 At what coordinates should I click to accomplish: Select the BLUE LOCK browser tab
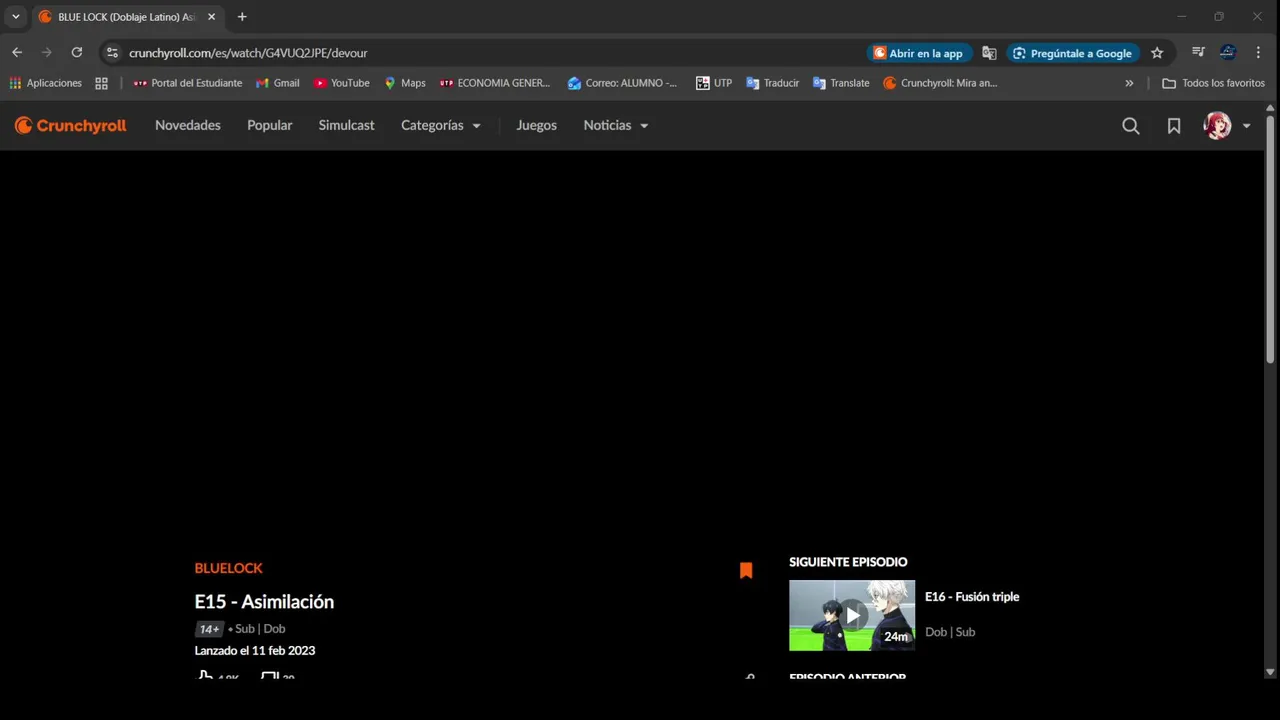click(127, 17)
